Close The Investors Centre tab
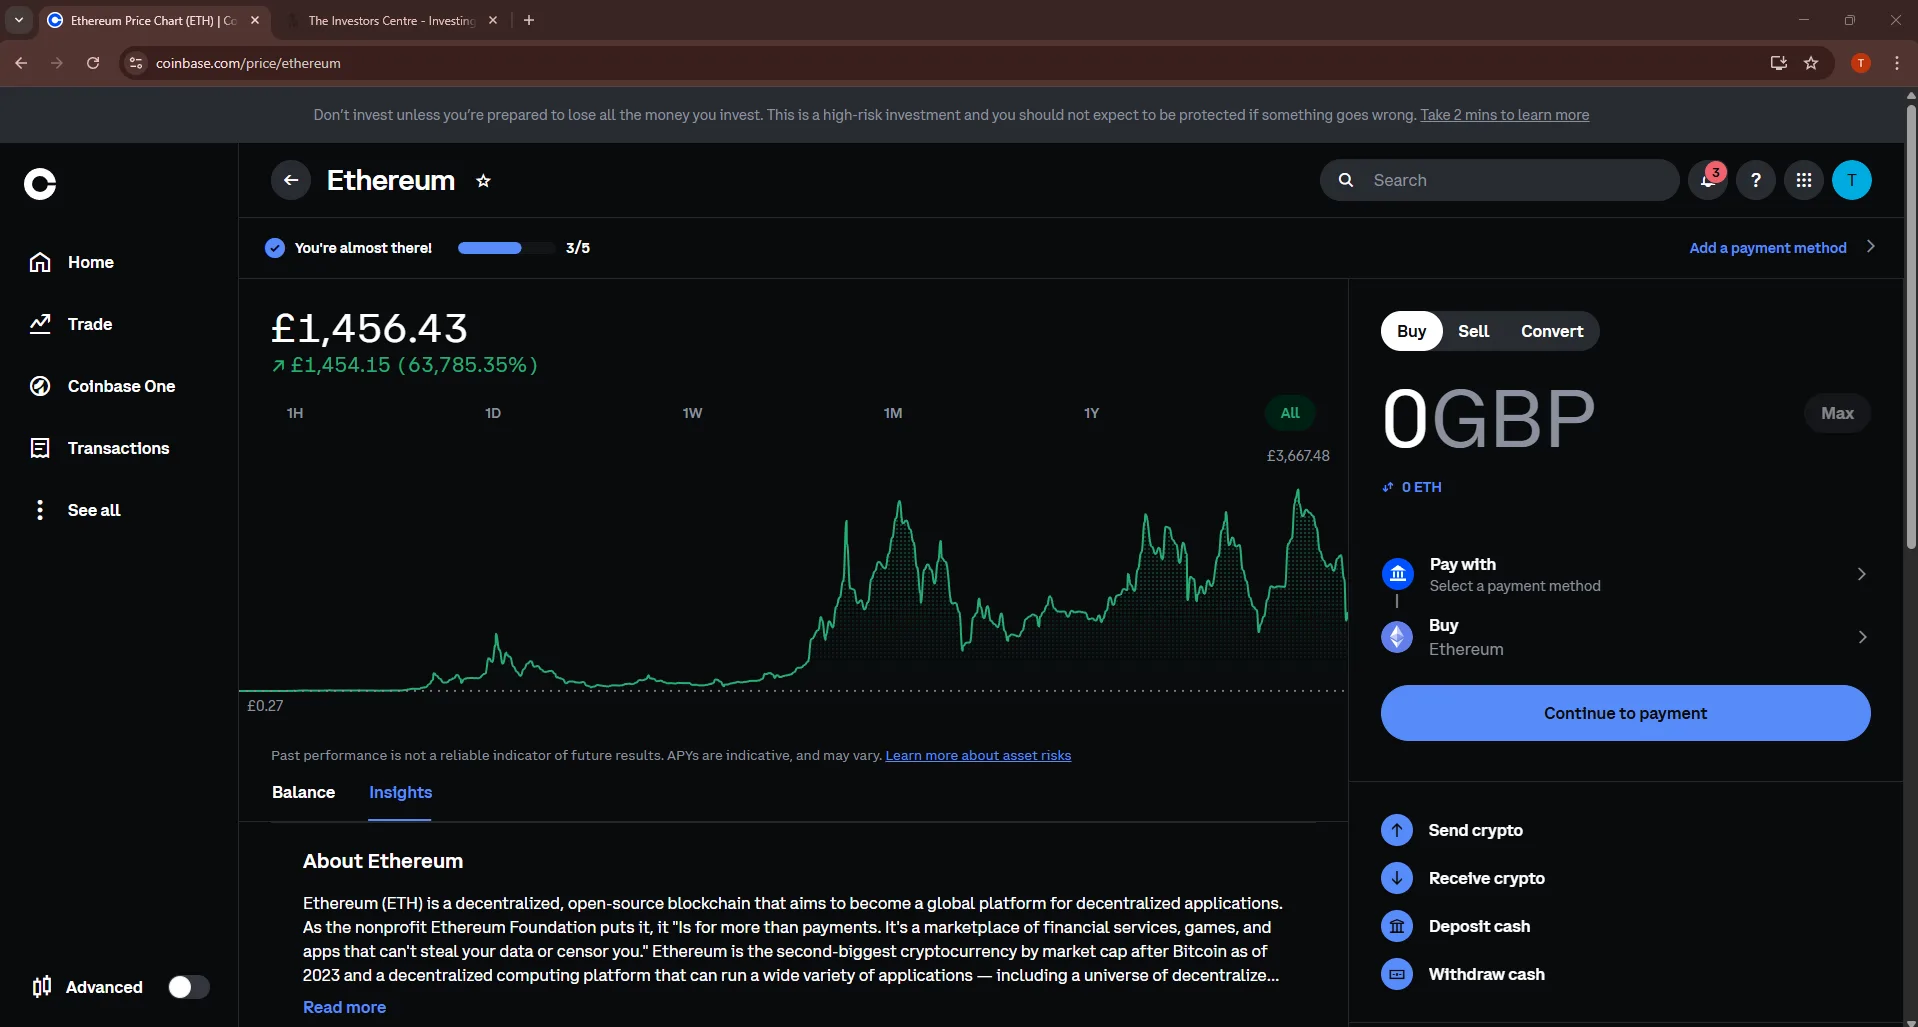 click(x=493, y=20)
